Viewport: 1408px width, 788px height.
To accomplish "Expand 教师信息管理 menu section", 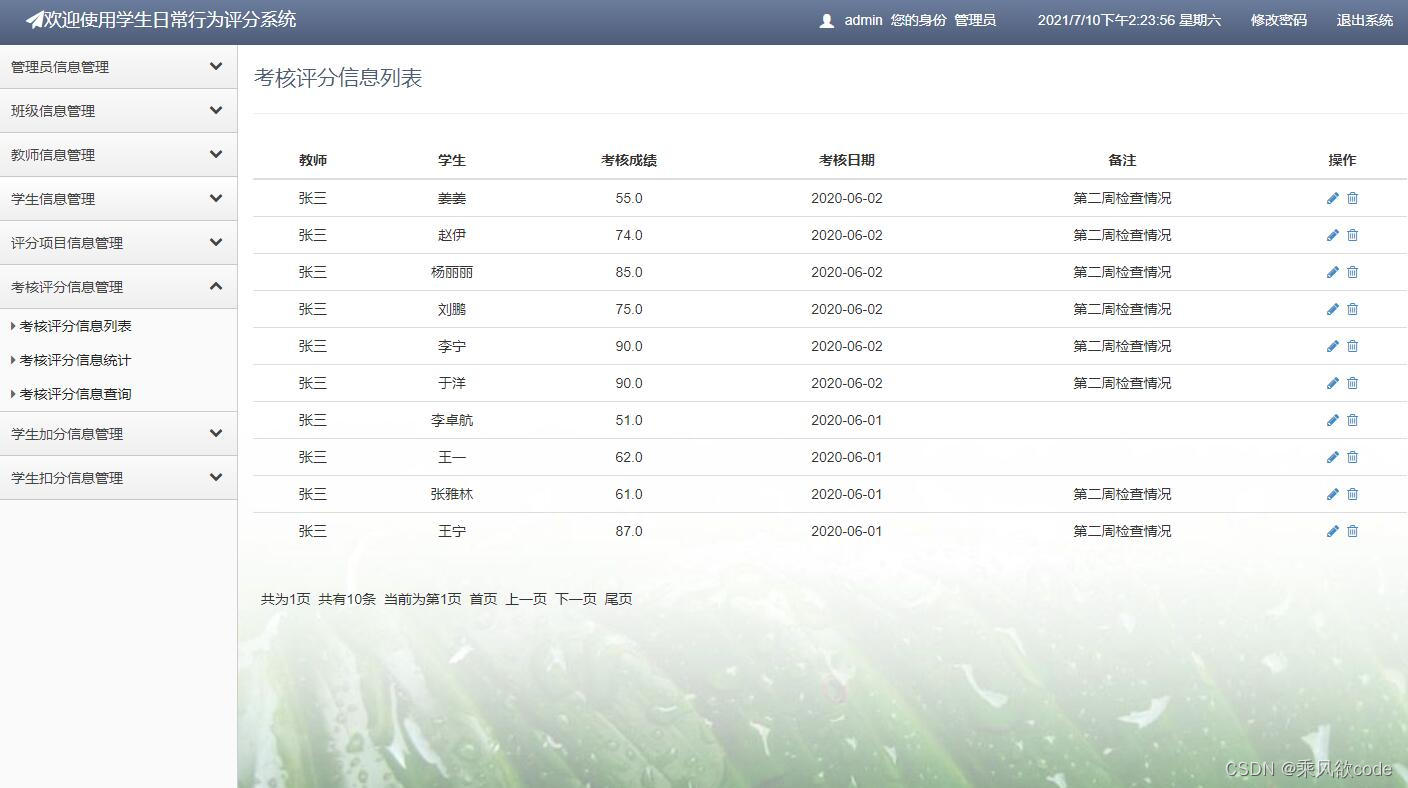I will (x=118, y=155).
